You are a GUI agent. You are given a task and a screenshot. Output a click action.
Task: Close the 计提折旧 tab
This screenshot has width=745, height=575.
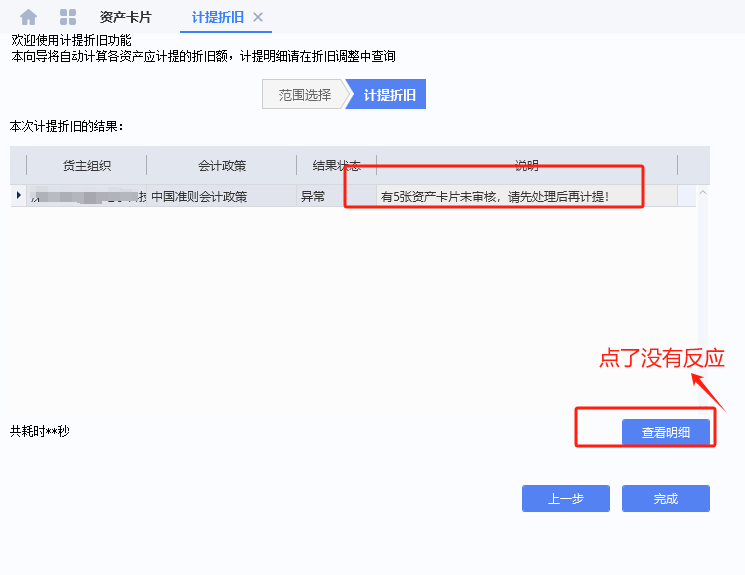(x=258, y=18)
